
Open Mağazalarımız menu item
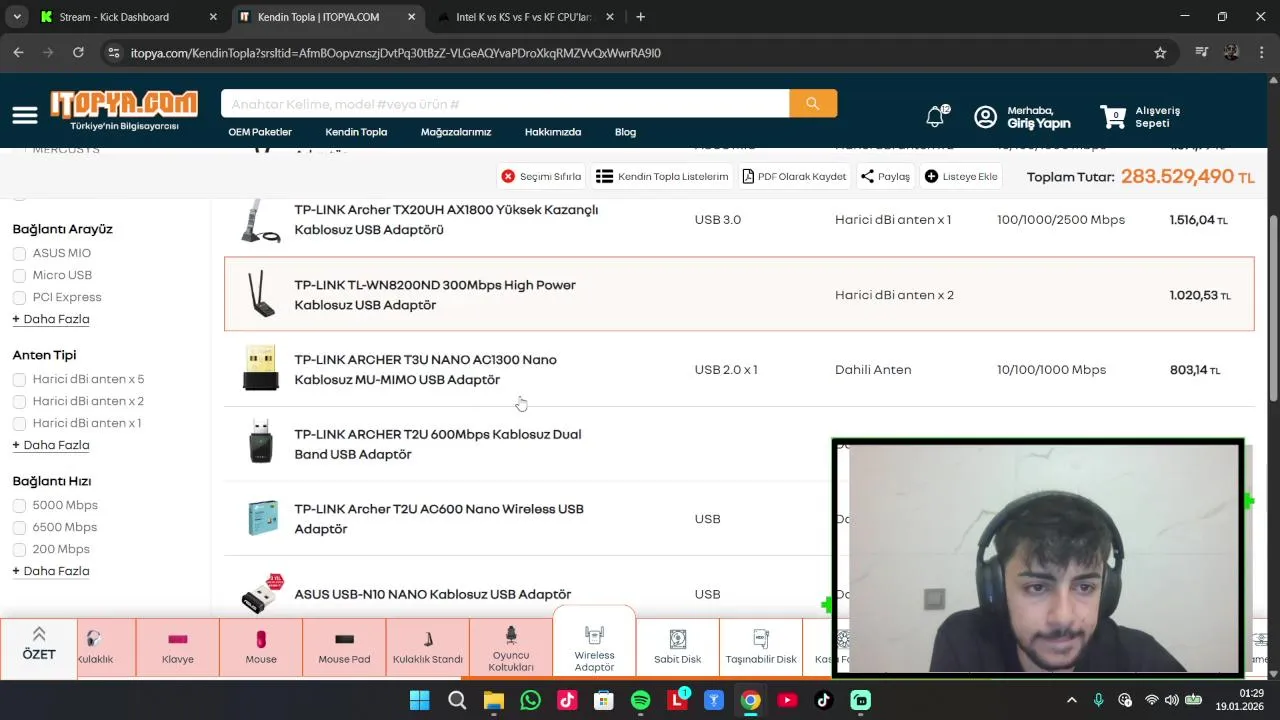point(456,132)
